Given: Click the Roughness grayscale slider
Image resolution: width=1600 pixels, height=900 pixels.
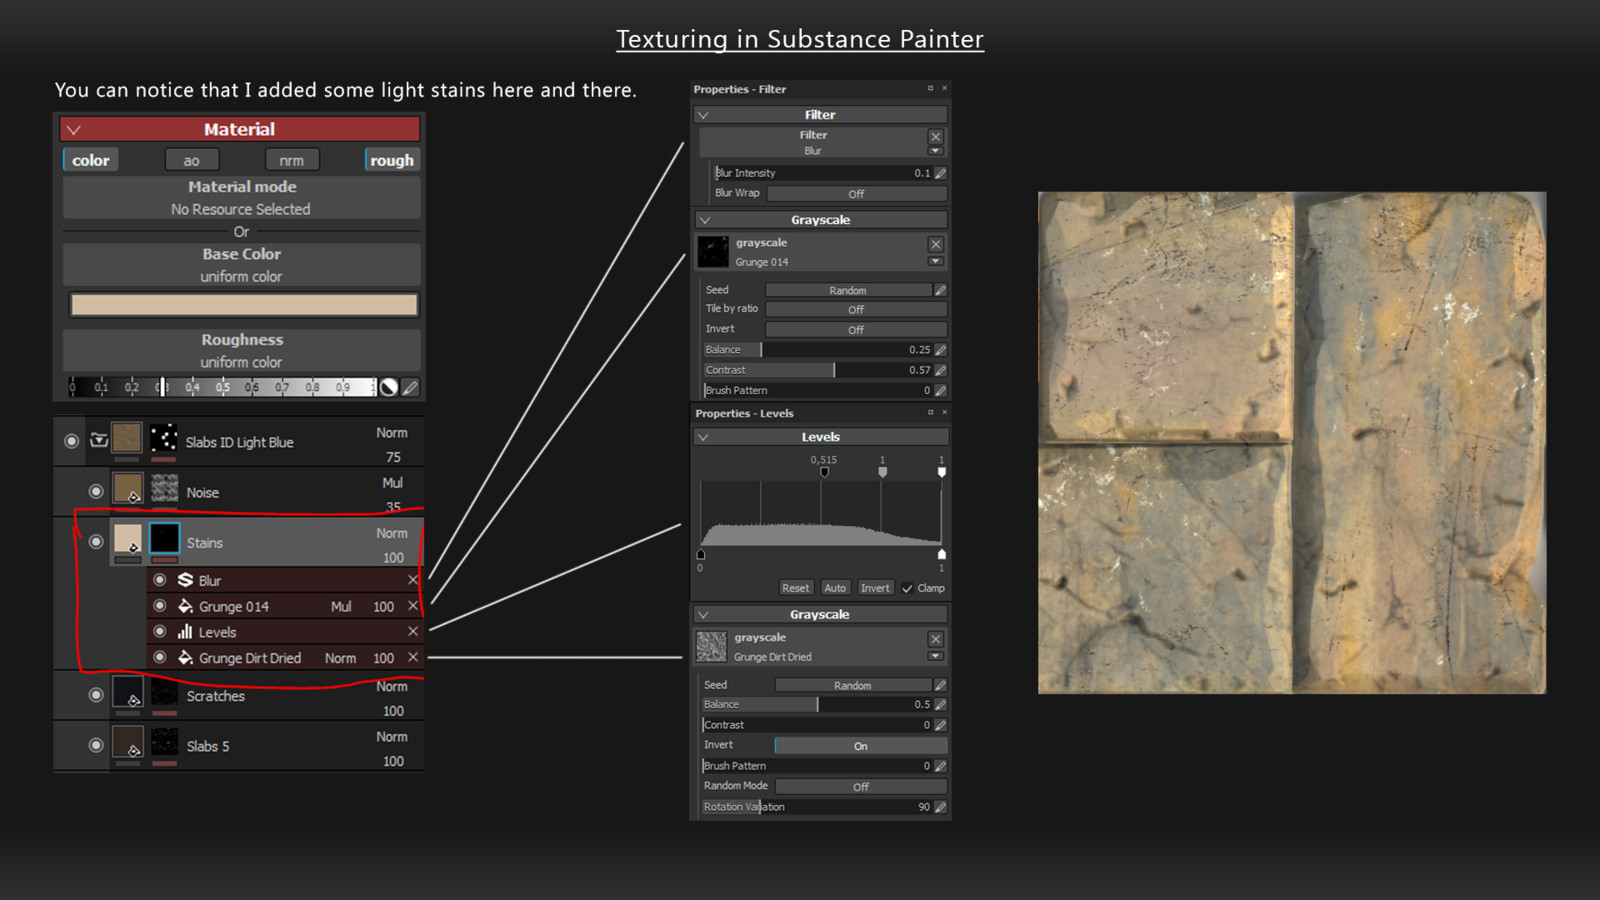Looking at the screenshot, I should (x=222, y=387).
